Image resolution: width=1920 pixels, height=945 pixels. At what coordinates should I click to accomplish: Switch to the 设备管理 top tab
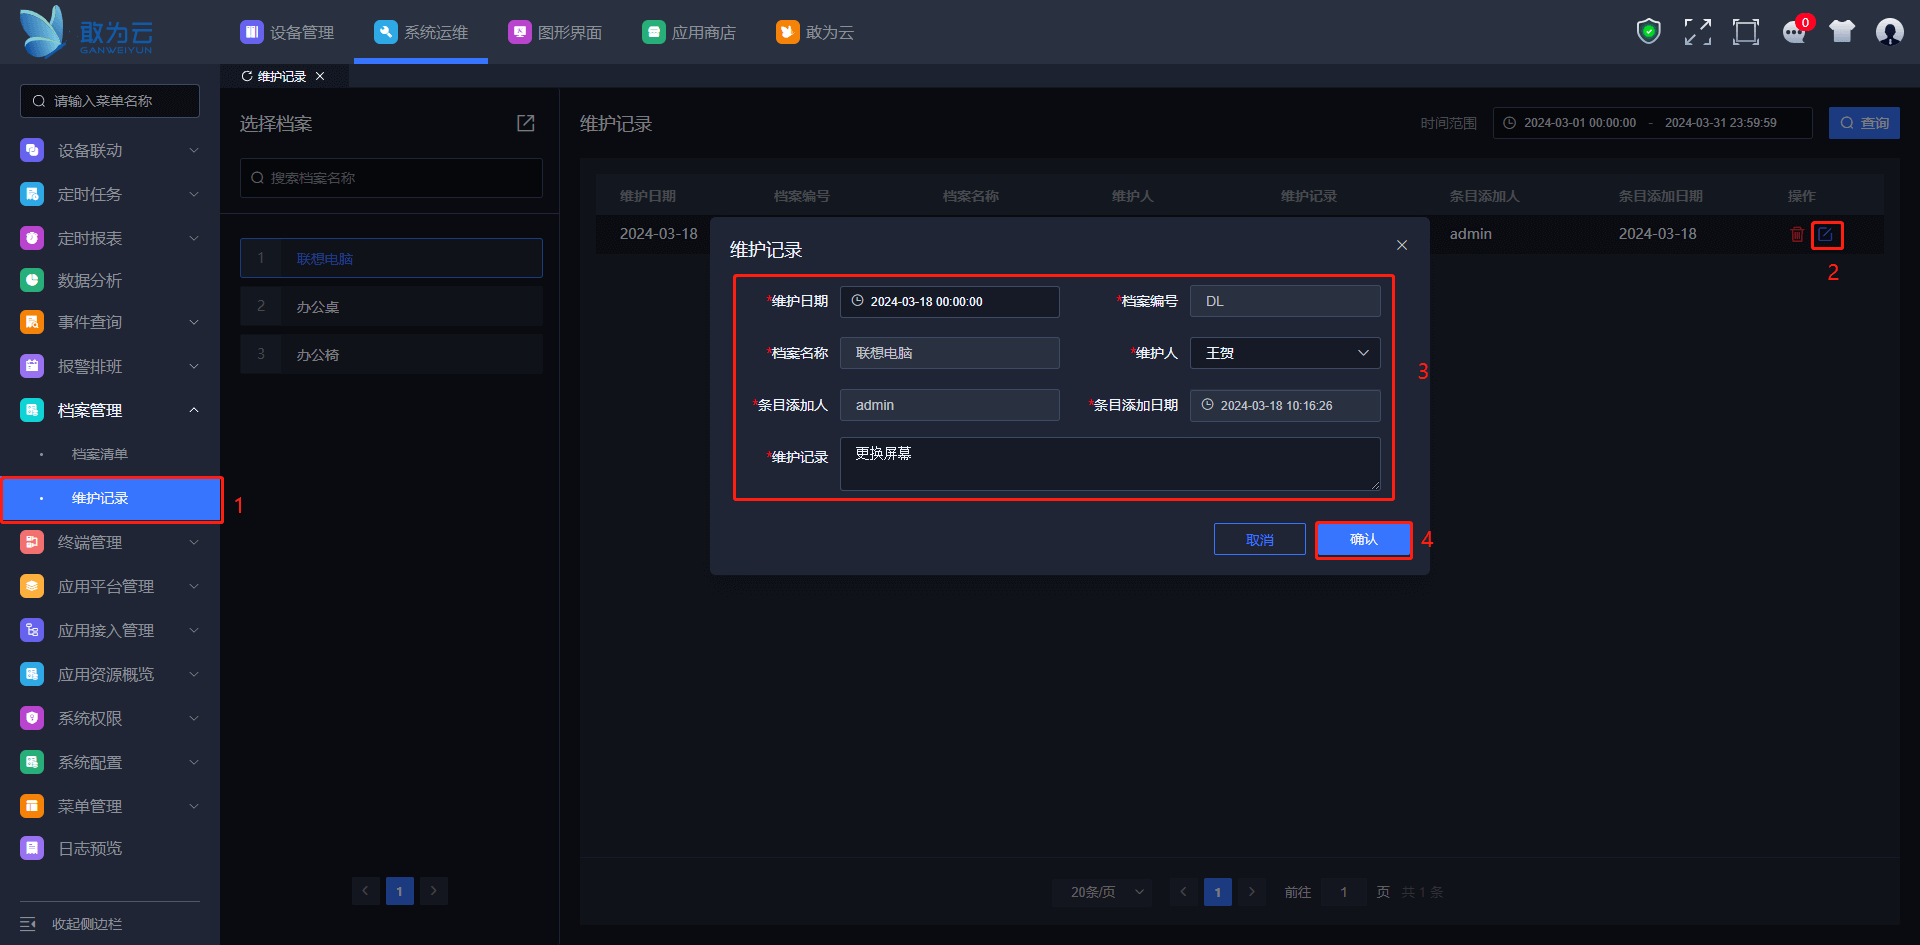[287, 32]
